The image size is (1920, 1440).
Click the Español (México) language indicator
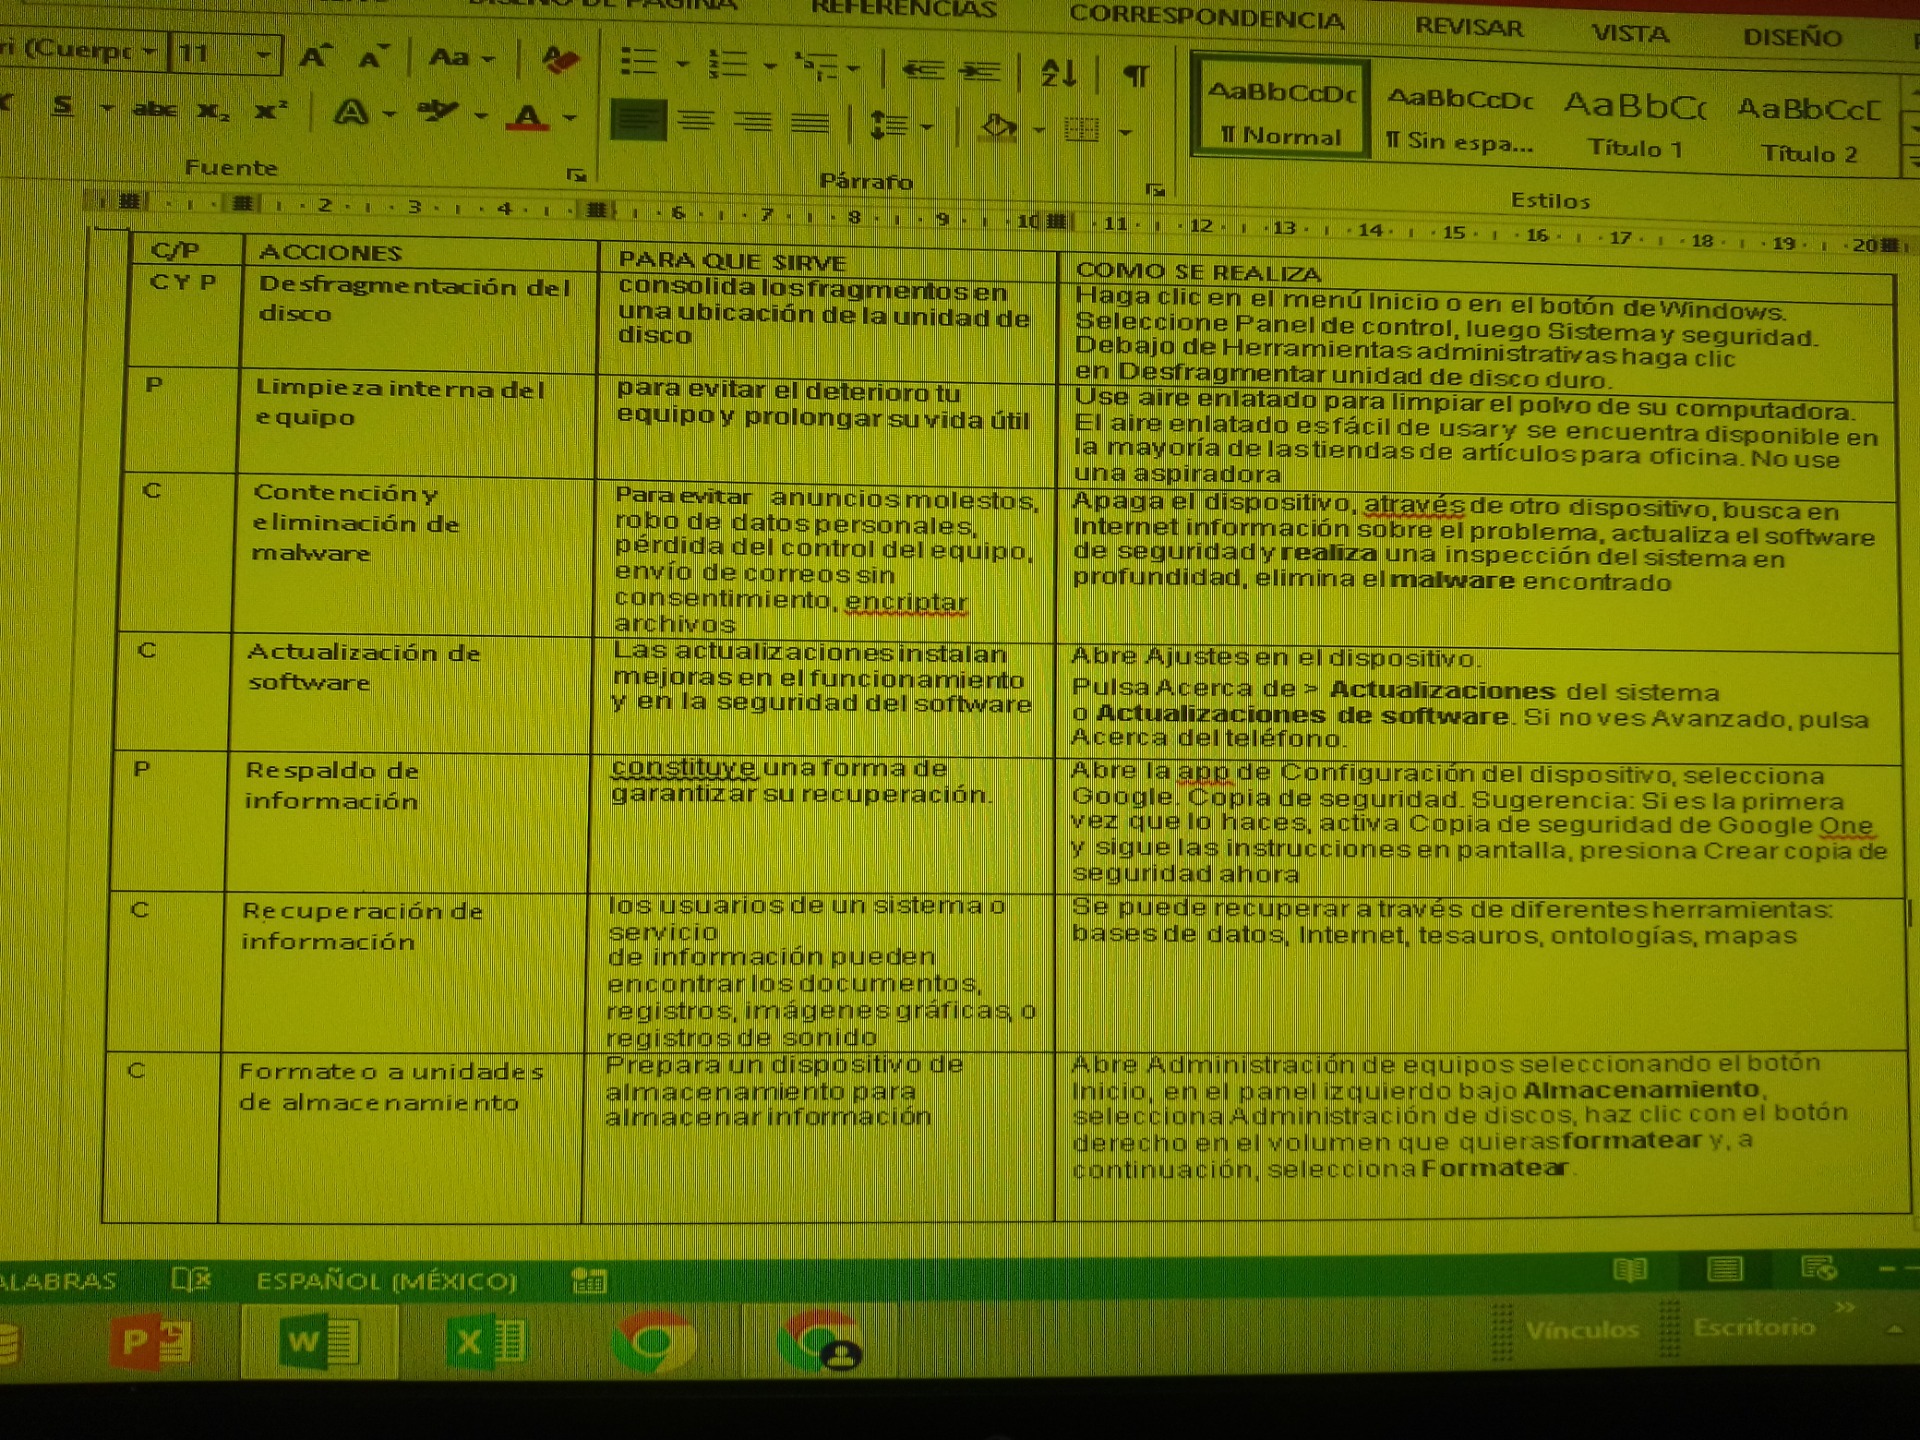click(386, 1281)
